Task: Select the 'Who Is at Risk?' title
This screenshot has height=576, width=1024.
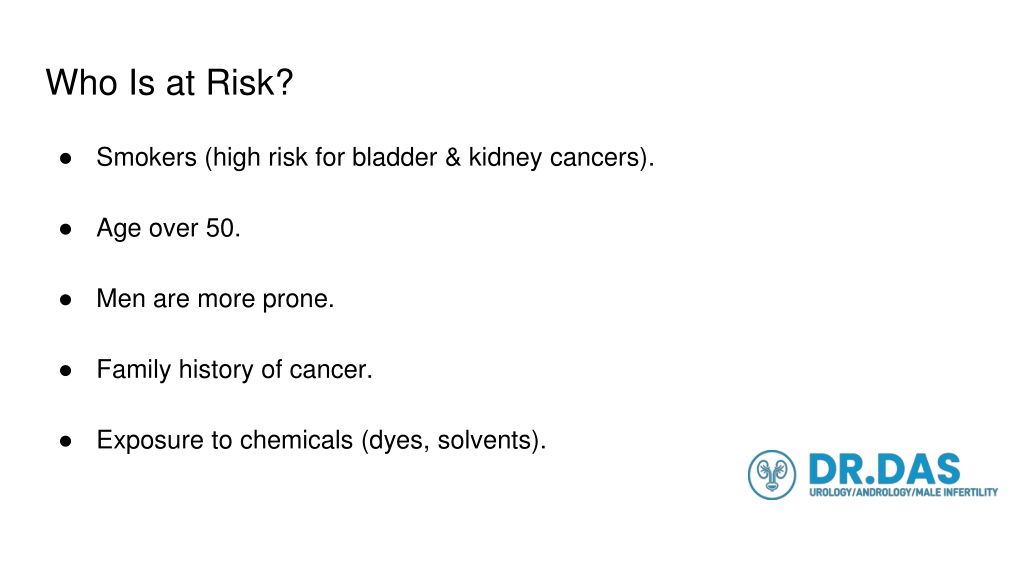Action: [x=169, y=83]
